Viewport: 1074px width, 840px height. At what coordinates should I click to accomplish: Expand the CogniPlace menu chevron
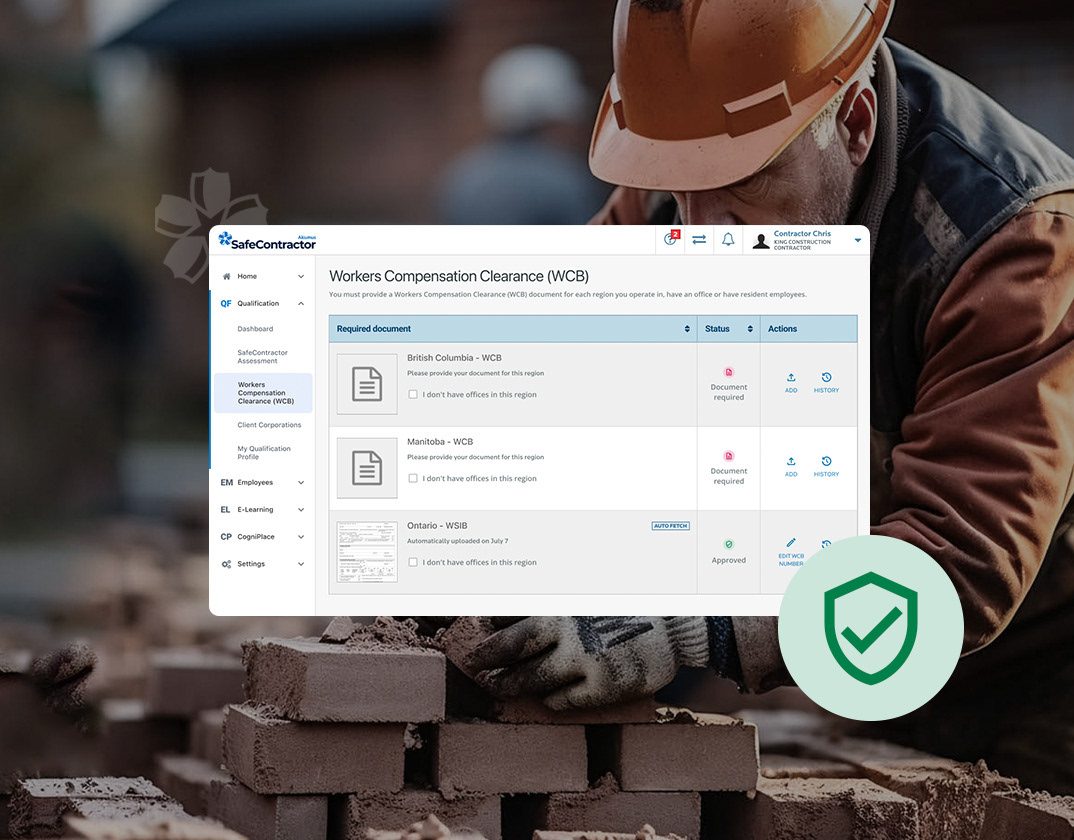tap(301, 536)
